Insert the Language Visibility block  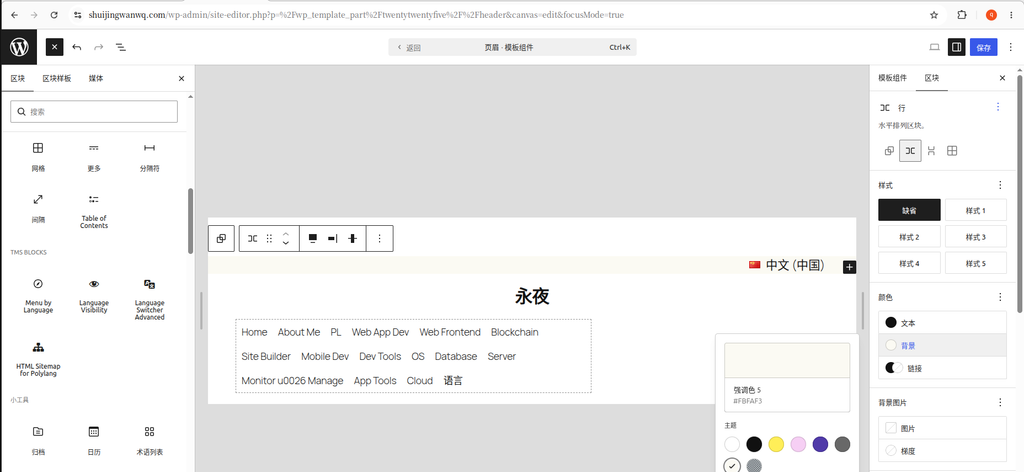(94, 296)
